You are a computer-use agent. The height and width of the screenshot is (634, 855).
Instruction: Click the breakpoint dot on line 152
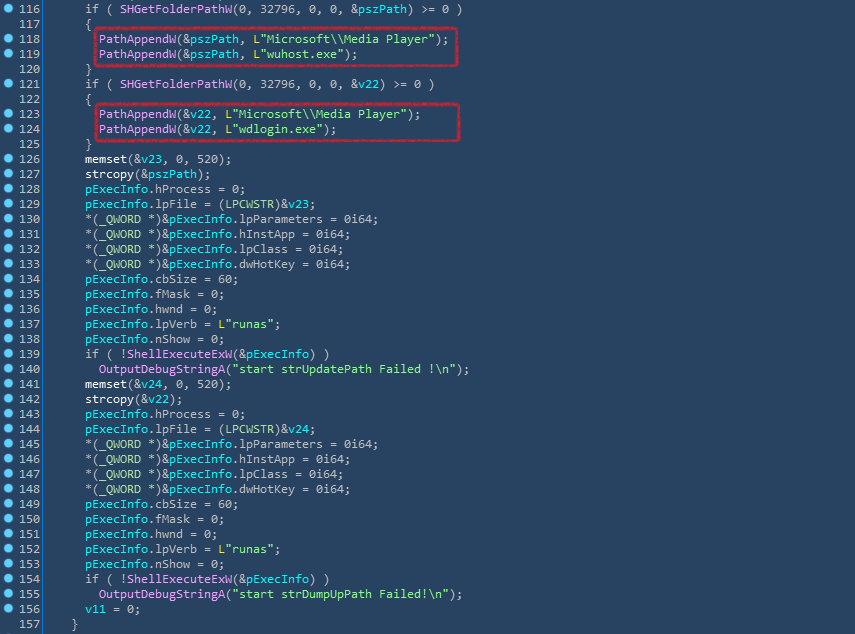(8, 548)
